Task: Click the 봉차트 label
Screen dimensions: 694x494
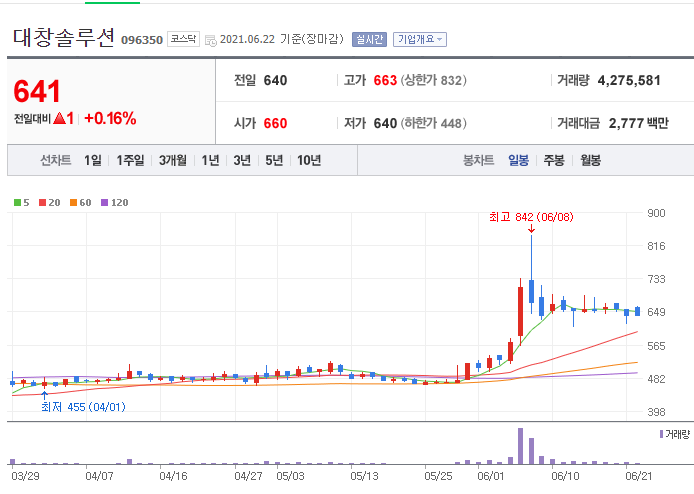Action: [x=478, y=160]
